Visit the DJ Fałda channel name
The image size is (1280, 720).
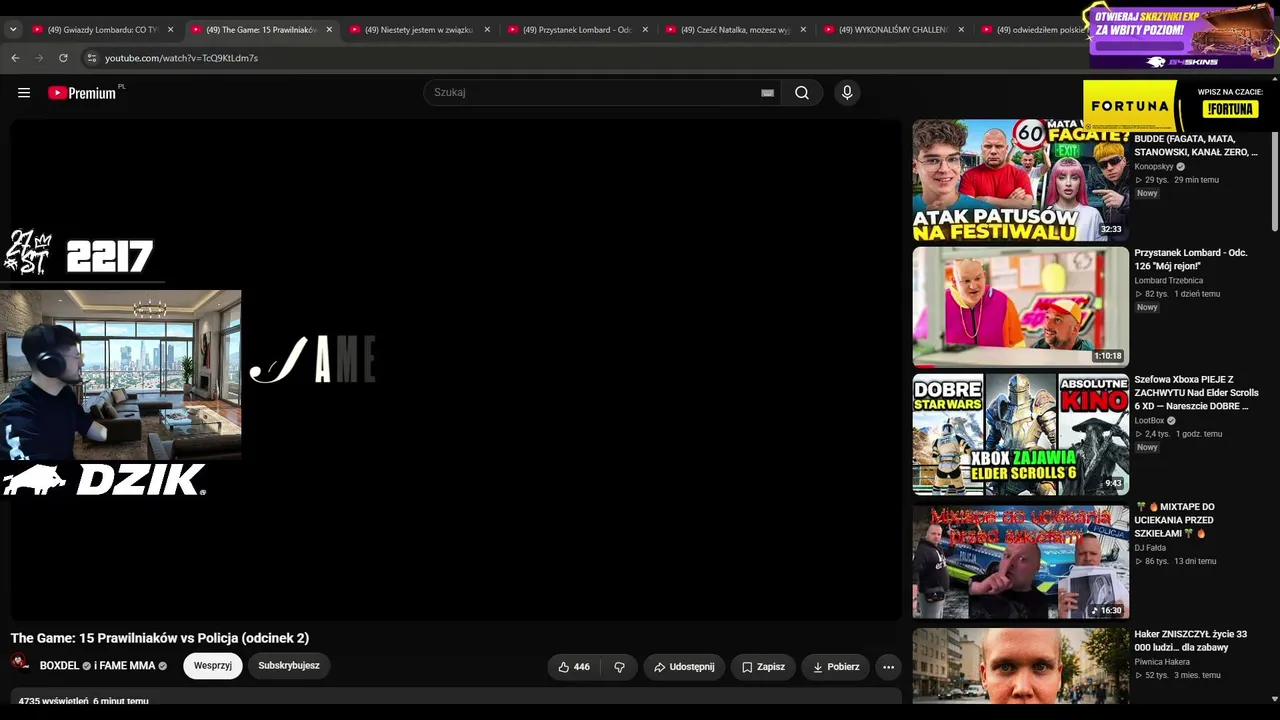(x=1151, y=548)
